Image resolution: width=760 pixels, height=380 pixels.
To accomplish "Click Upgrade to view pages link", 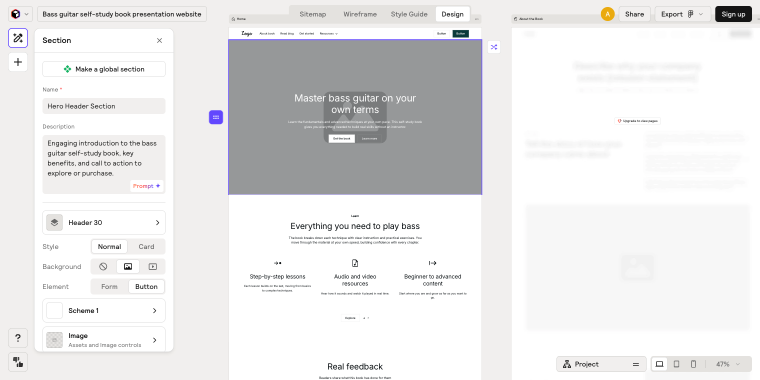I will coord(637,121).
